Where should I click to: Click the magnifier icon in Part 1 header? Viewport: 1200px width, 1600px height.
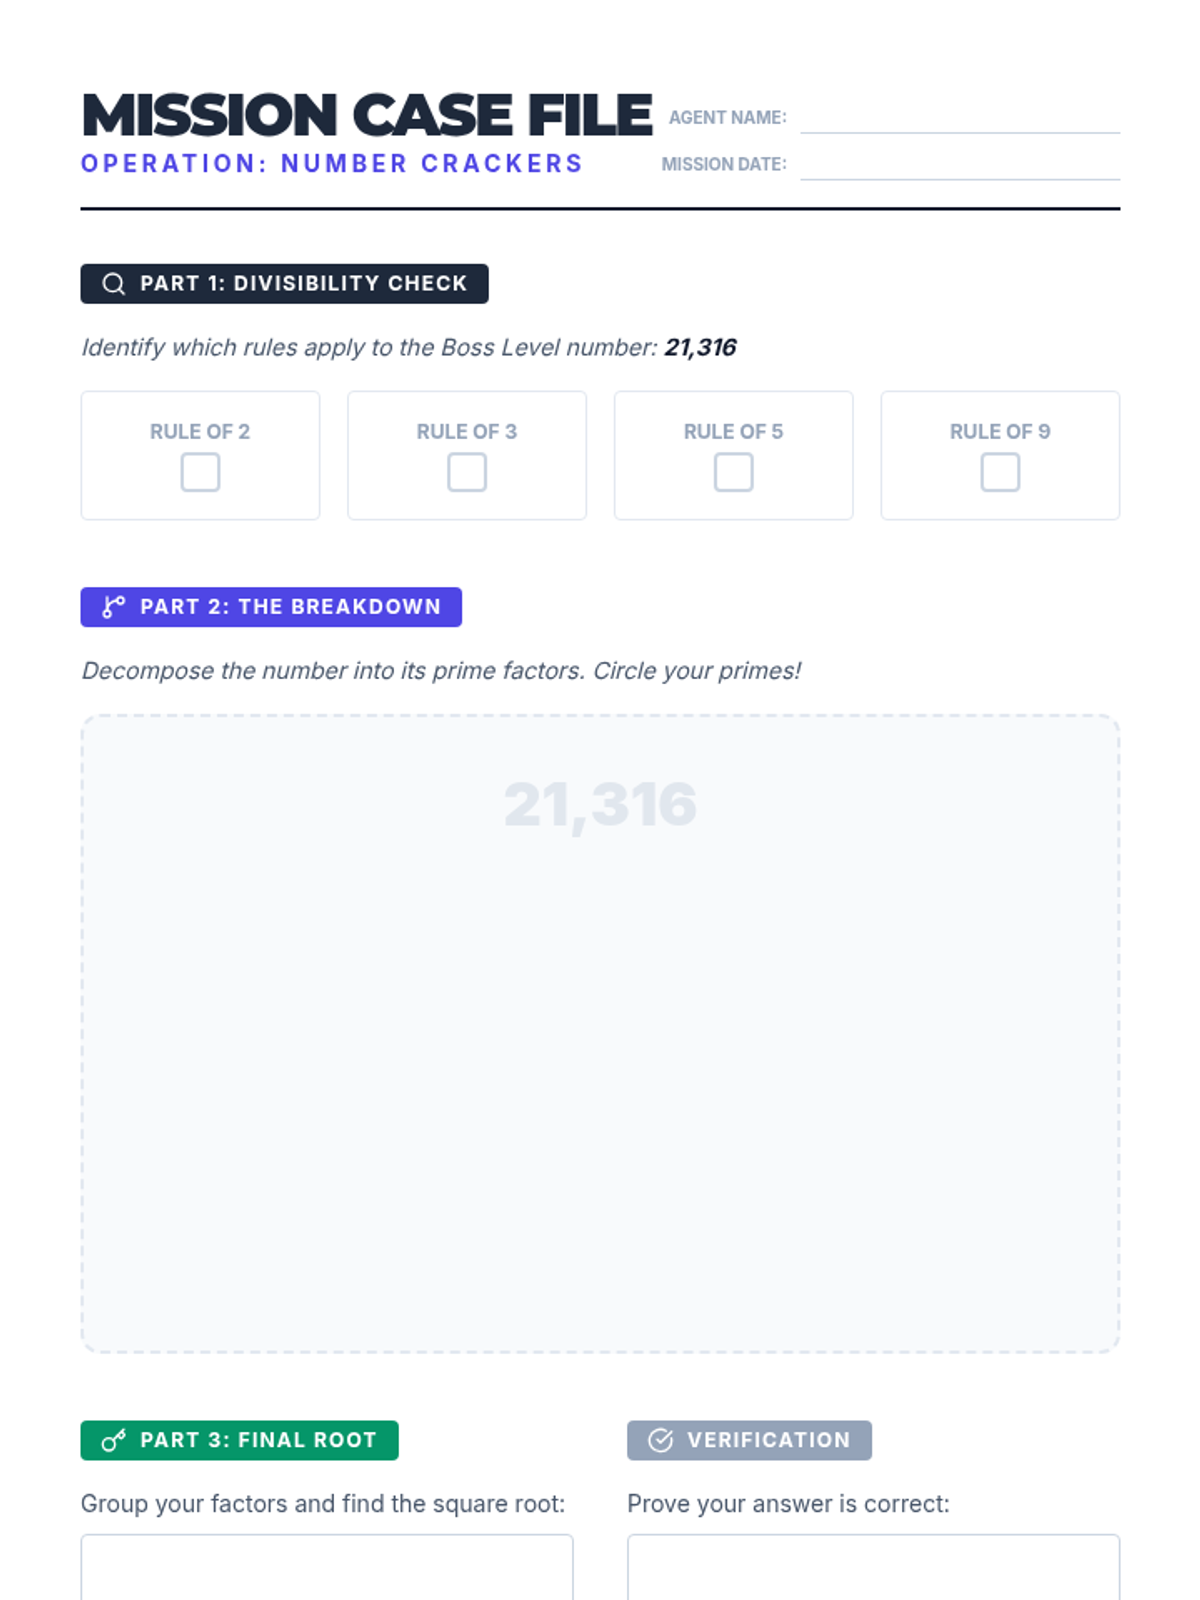(x=114, y=284)
